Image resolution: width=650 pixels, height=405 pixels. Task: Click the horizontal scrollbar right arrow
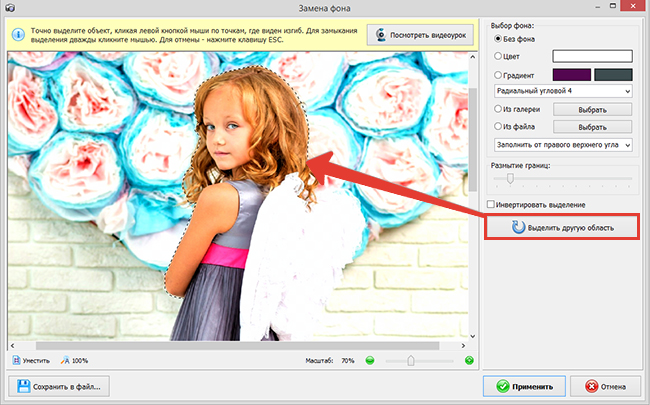click(x=463, y=345)
